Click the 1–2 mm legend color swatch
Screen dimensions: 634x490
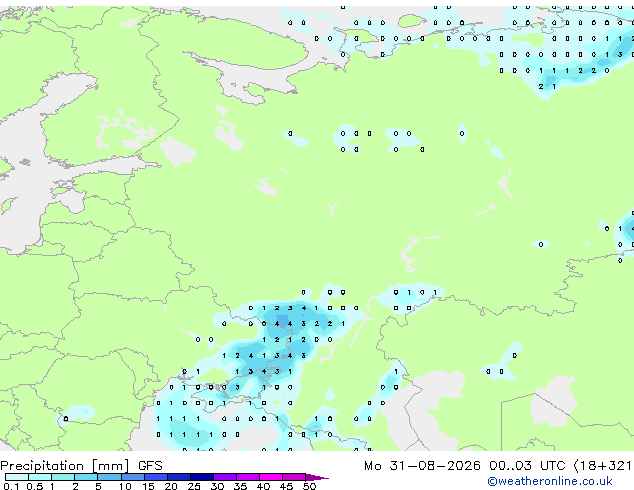[x=63, y=477]
